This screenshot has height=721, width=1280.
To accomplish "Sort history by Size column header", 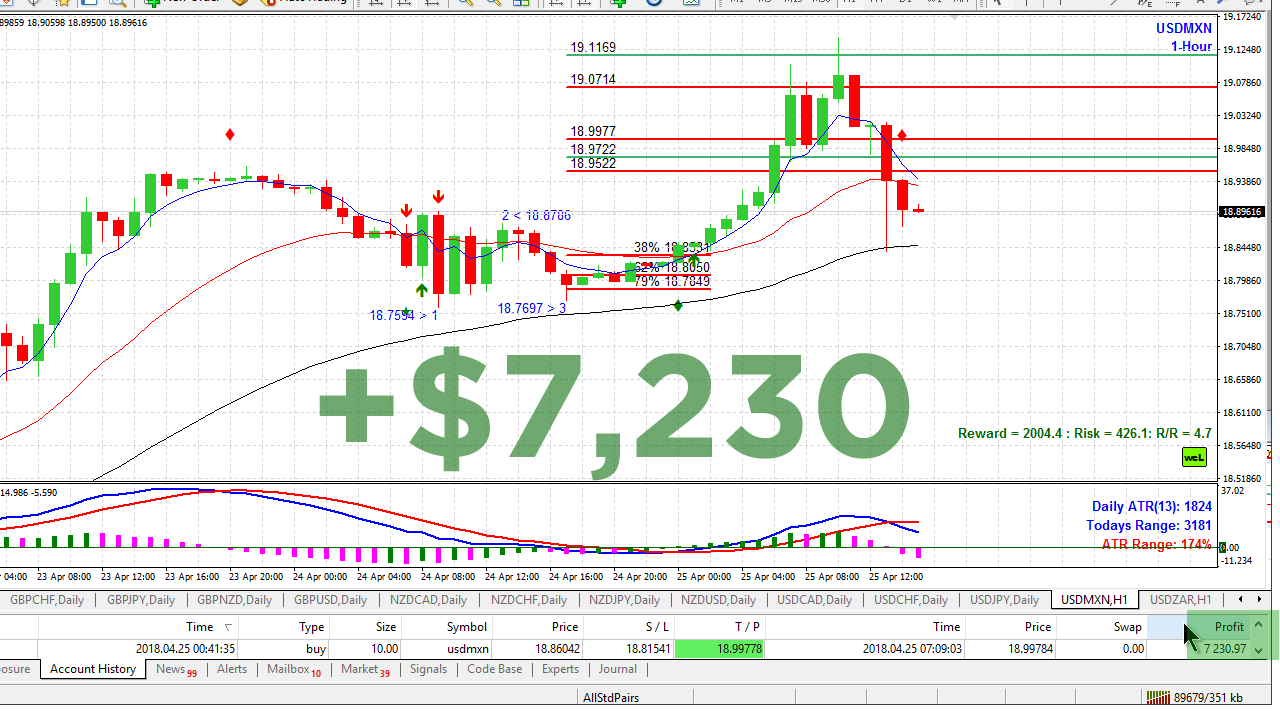I will [x=365, y=627].
